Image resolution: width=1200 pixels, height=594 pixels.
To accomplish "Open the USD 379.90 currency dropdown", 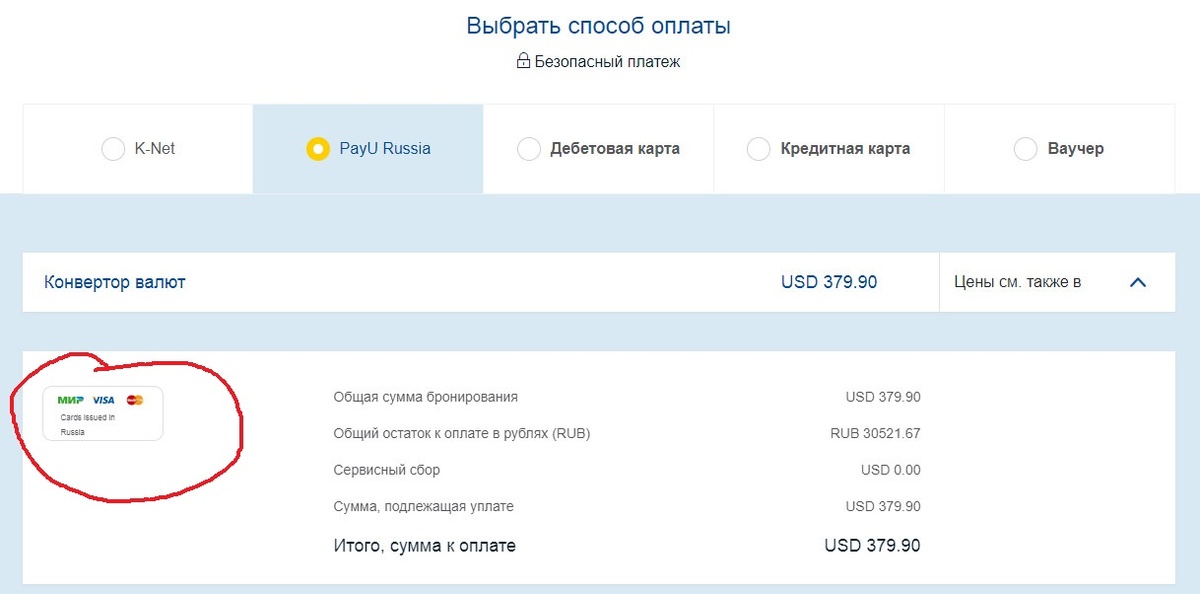I will (828, 281).
